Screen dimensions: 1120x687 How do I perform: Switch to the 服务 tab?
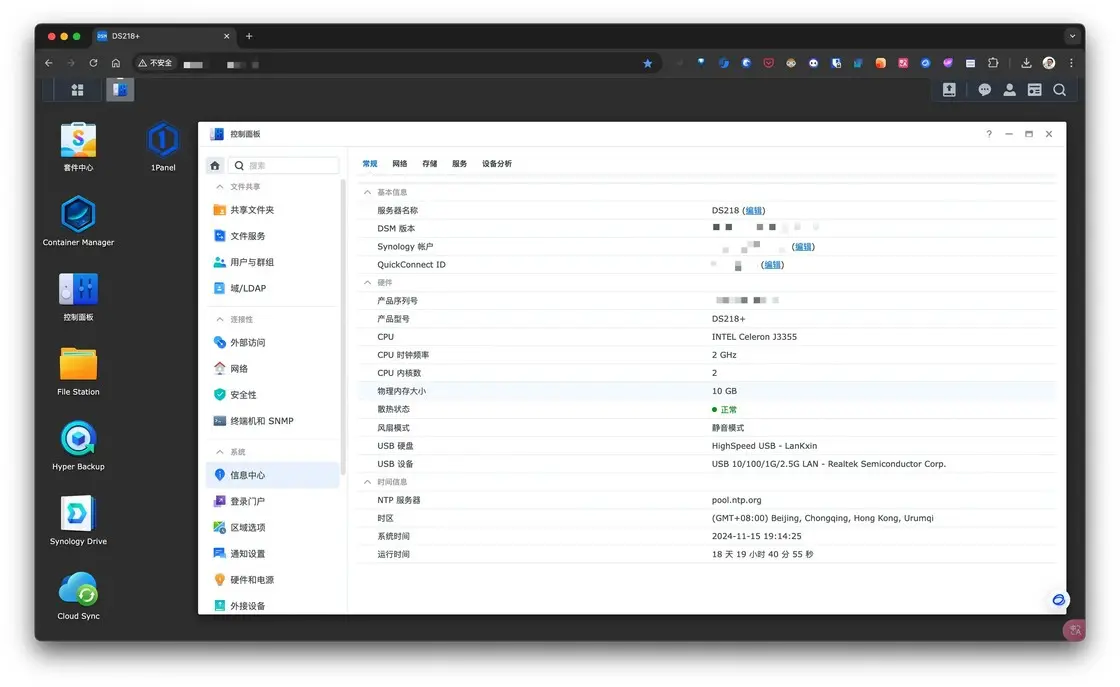coord(459,164)
